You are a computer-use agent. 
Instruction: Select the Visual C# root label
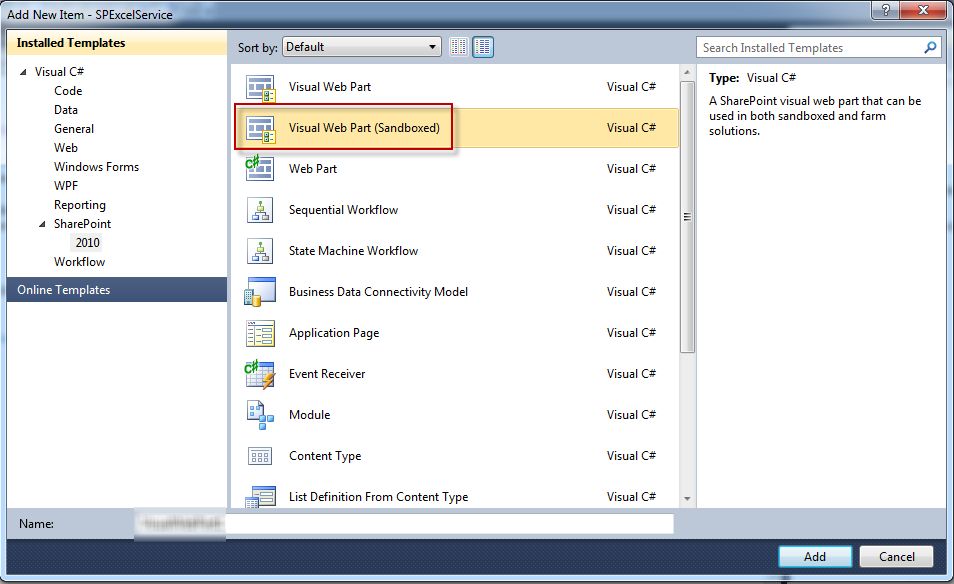[59, 72]
